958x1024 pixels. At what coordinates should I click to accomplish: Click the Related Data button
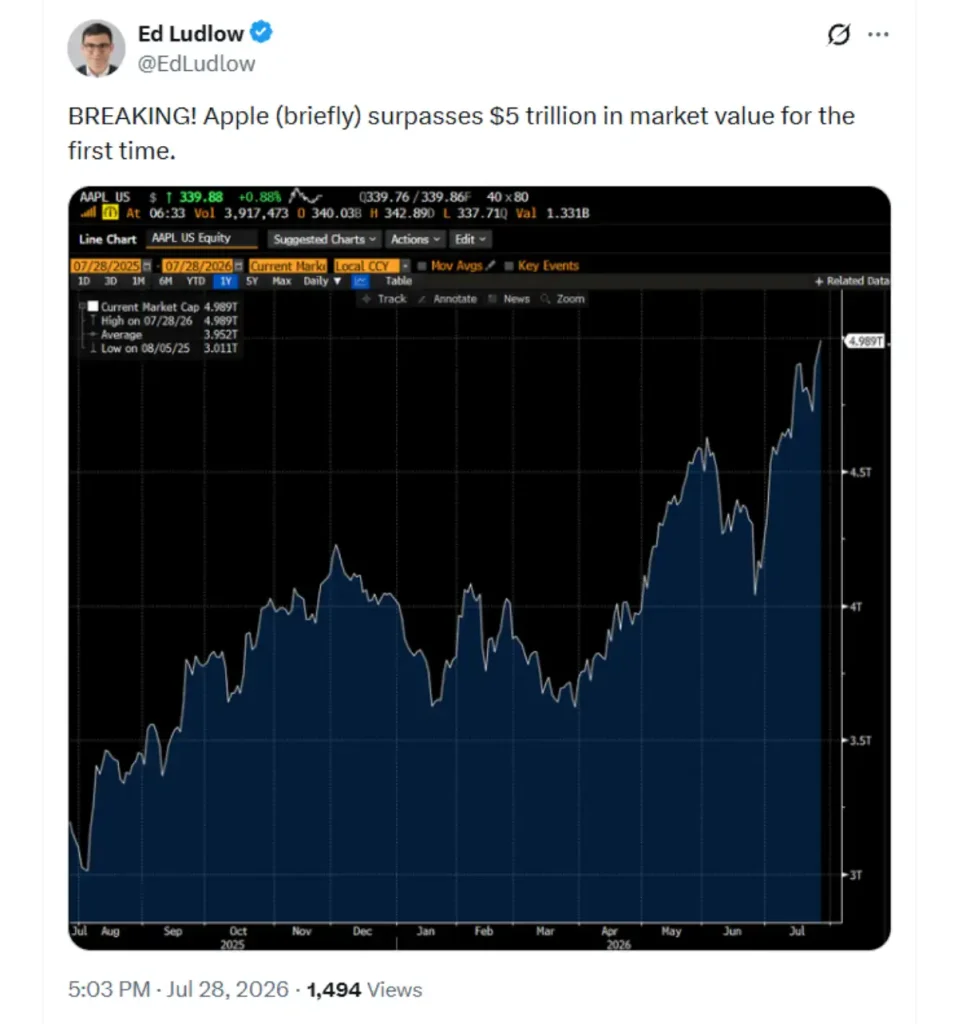click(852, 281)
